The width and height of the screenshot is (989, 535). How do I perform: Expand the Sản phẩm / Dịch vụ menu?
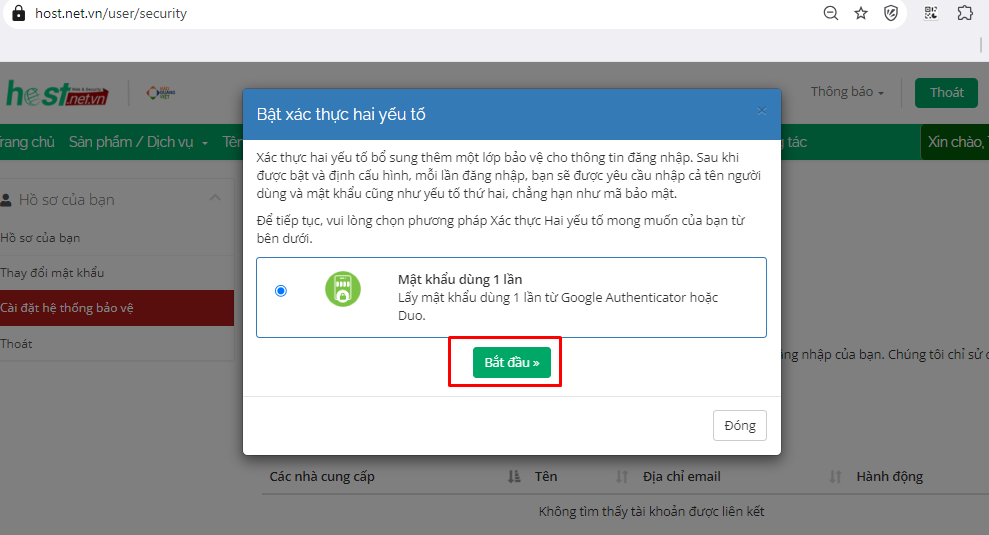(x=138, y=142)
